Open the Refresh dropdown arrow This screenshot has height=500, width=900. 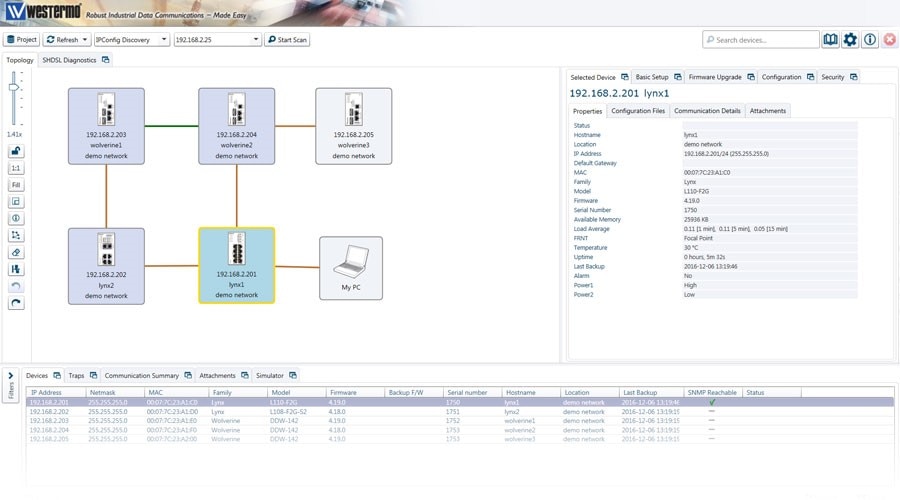coord(85,40)
